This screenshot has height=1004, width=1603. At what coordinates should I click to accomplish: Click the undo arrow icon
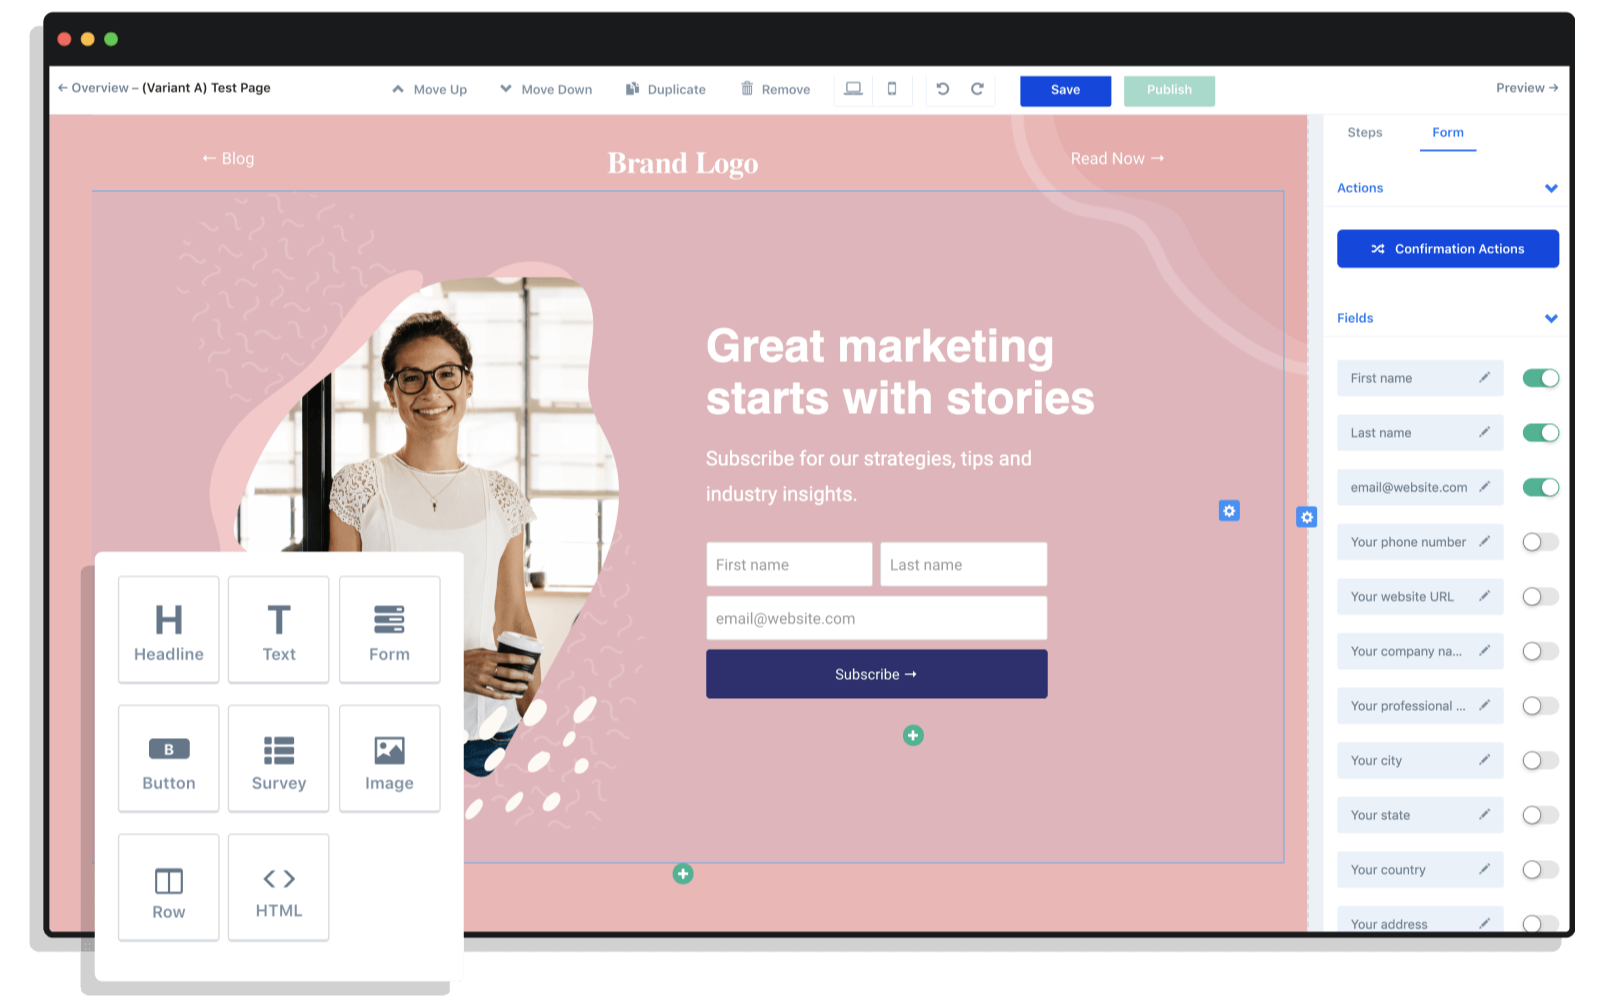(x=942, y=89)
